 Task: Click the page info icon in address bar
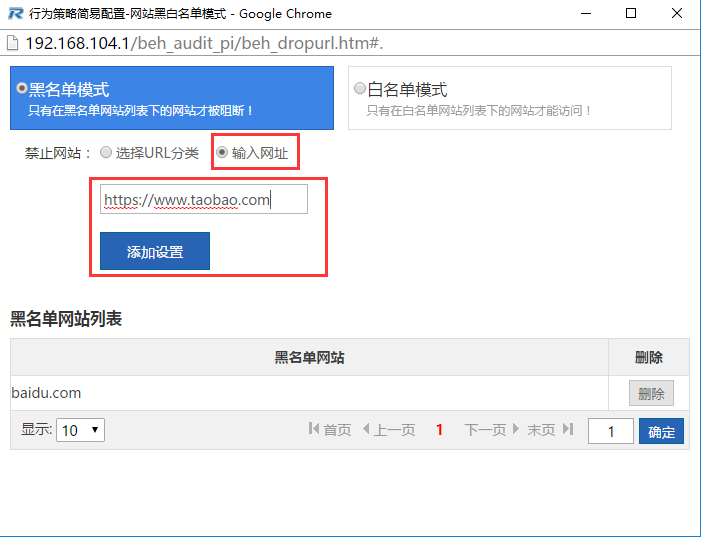point(13,44)
